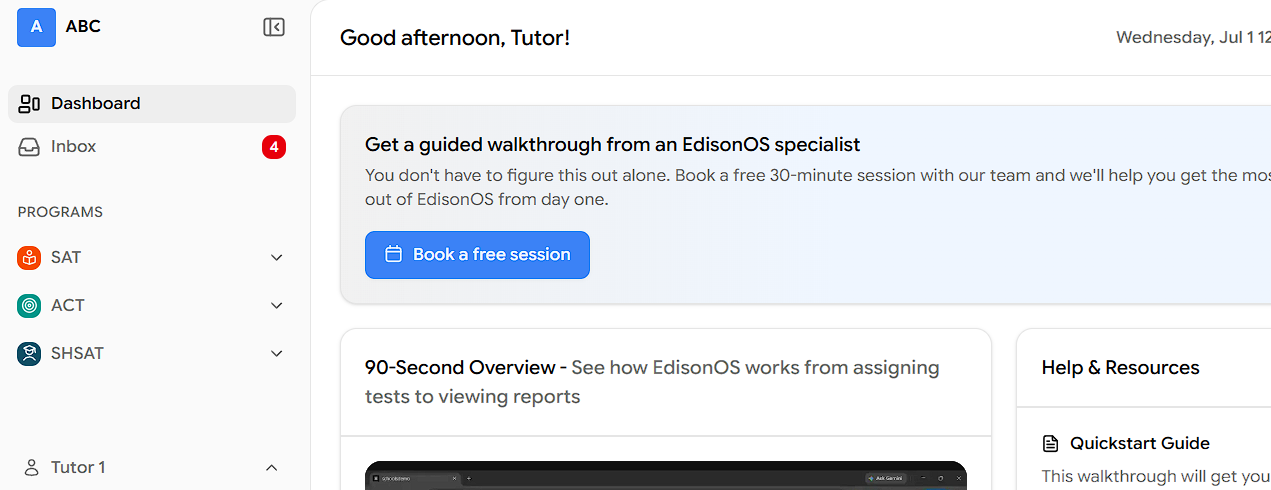Screen dimensions: 1271x490
Task: Click the dark SHSAT program icon
Action: click(29, 353)
